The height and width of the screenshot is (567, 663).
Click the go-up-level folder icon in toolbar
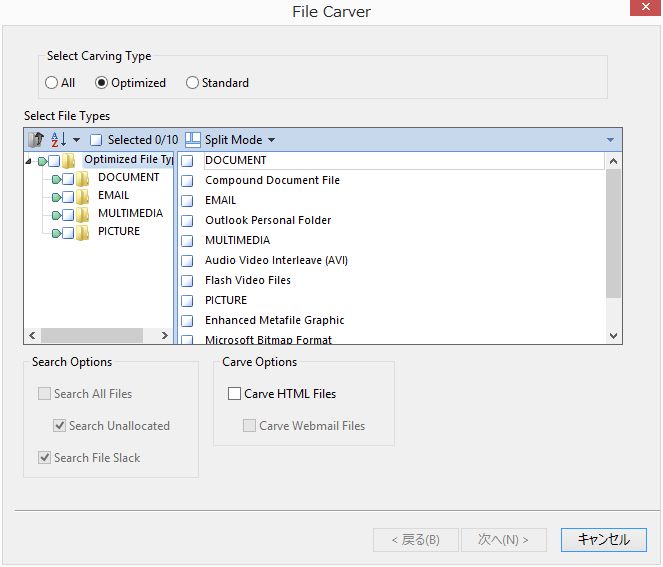[36, 139]
